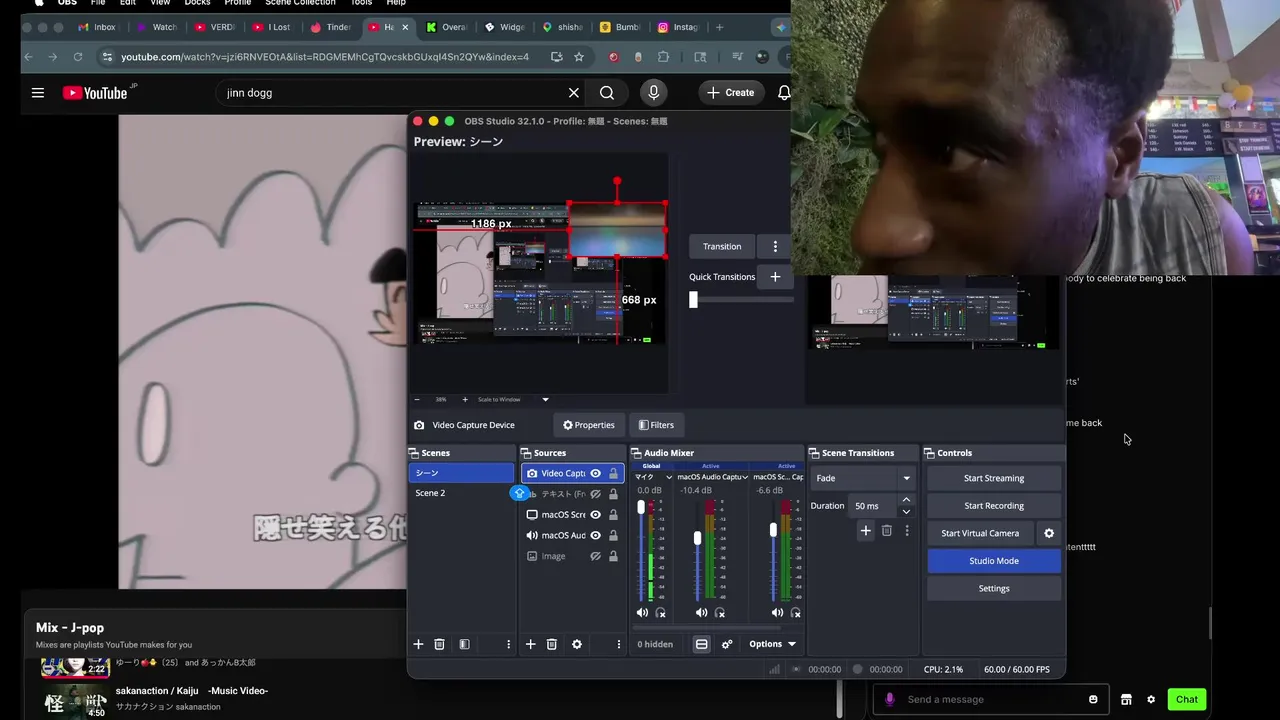This screenshot has width=1280, height=720.
Task: Hide the Video Capture source
Action: tap(596, 473)
